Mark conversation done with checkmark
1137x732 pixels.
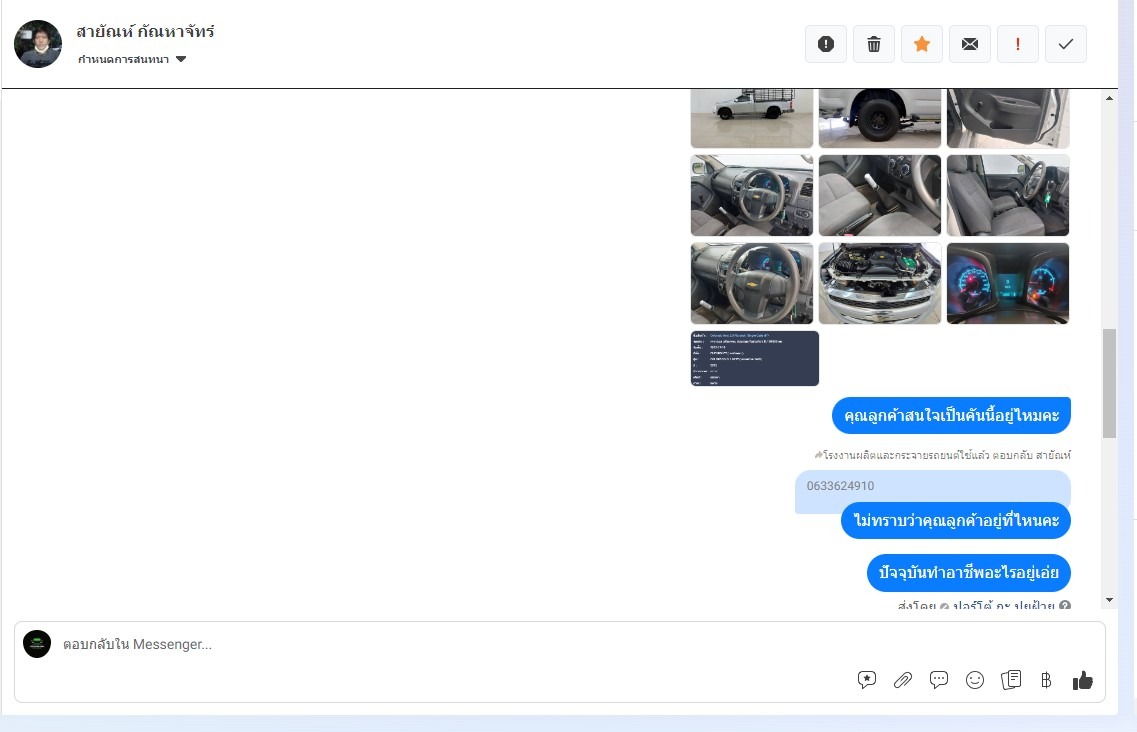point(1065,44)
